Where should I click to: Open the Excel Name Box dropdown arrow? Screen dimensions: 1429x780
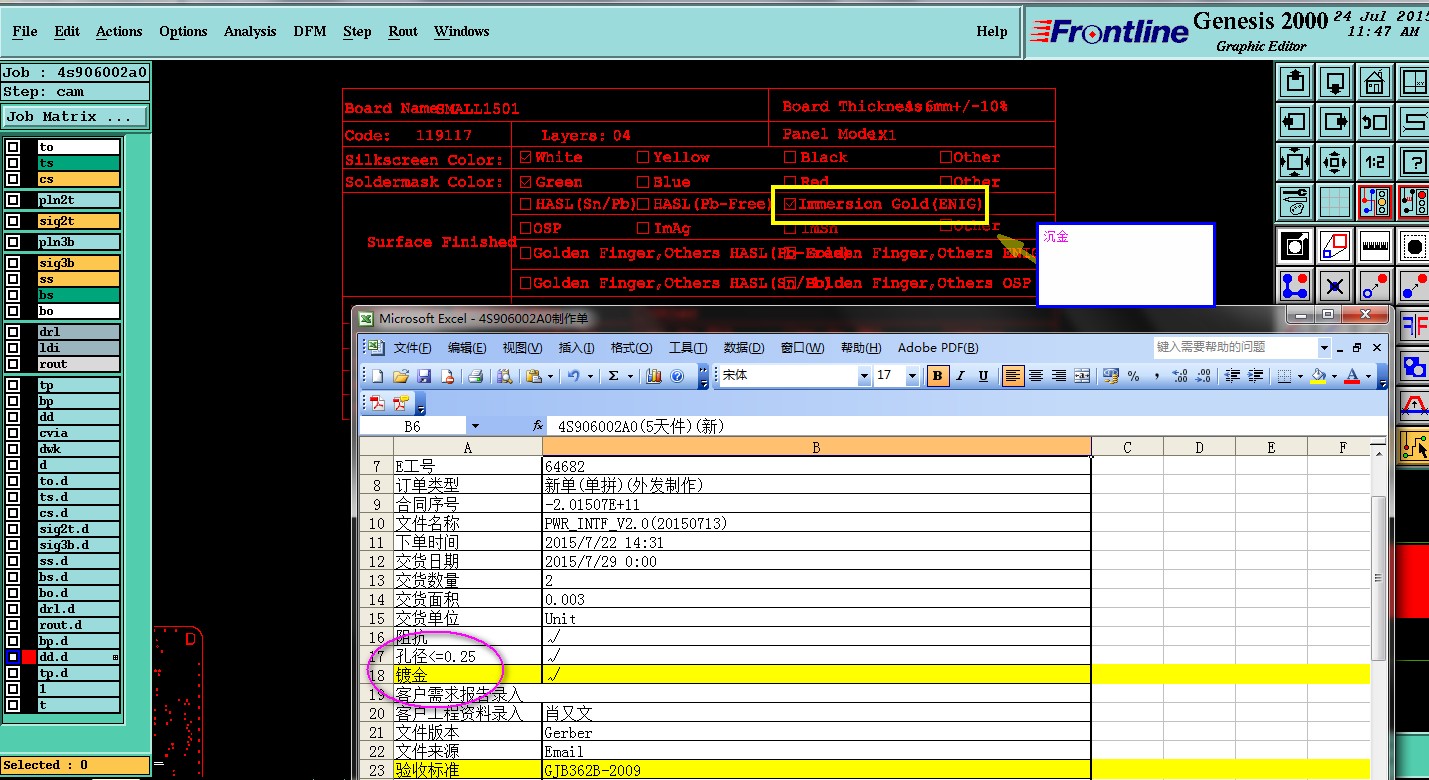475,426
